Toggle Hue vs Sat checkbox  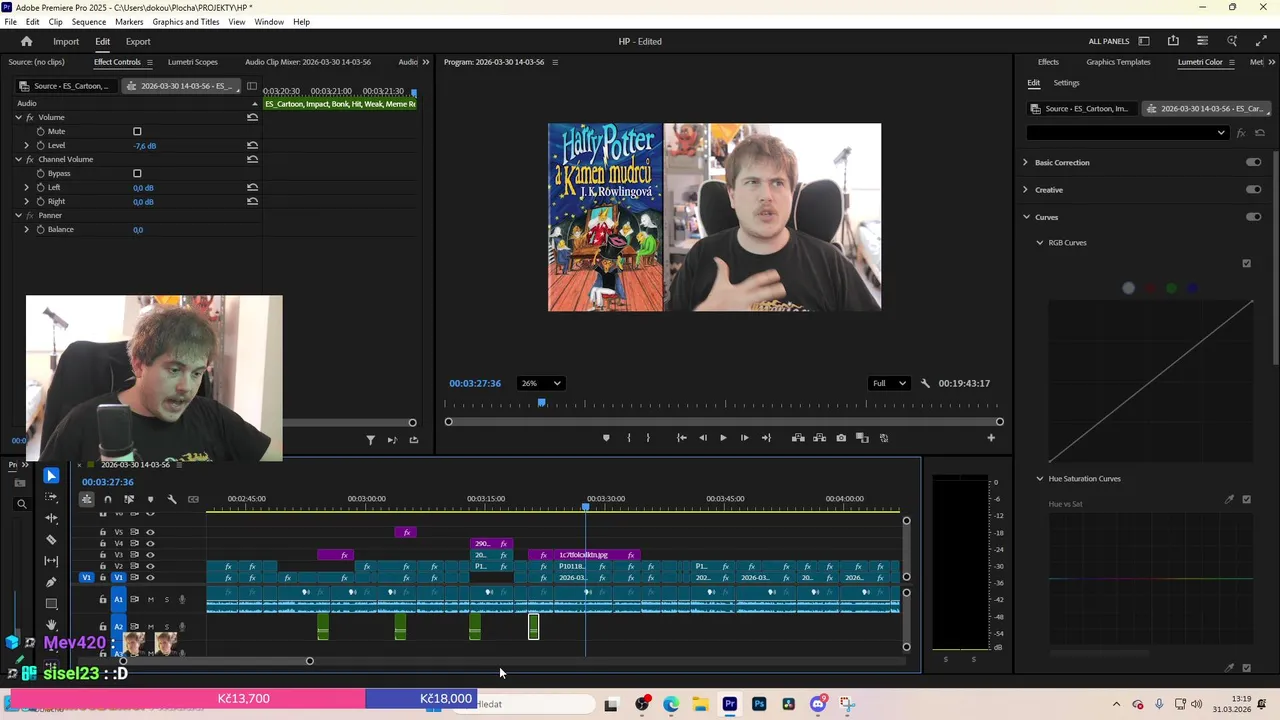pos(1246,500)
